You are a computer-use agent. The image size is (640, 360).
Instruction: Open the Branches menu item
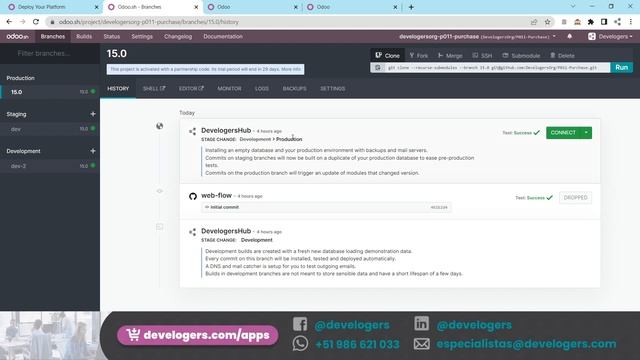pyautogui.click(x=53, y=36)
